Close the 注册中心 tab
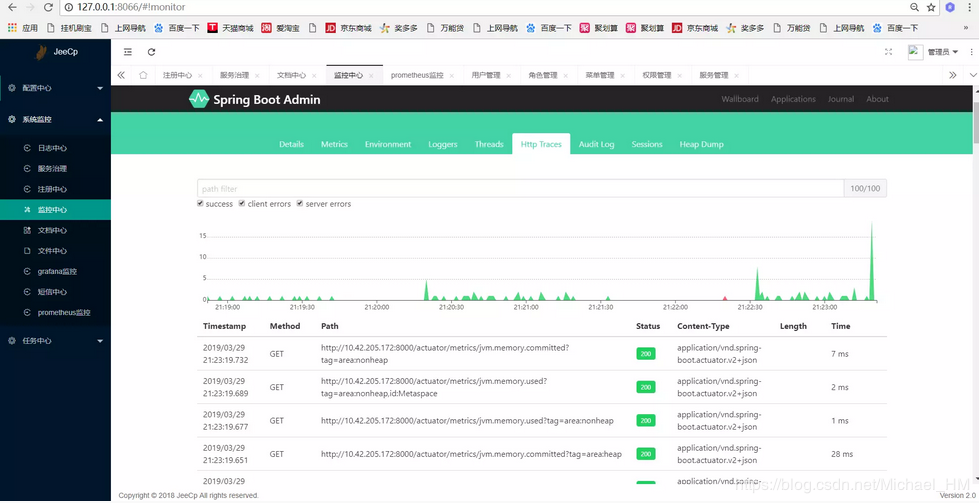This screenshot has width=979, height=503. click(x=200, y=75)
